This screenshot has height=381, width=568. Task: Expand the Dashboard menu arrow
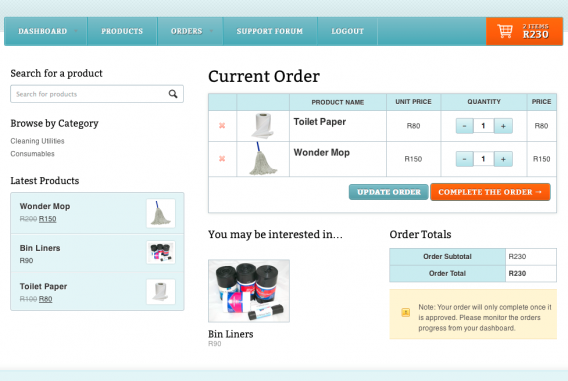[x=76, y=31]
